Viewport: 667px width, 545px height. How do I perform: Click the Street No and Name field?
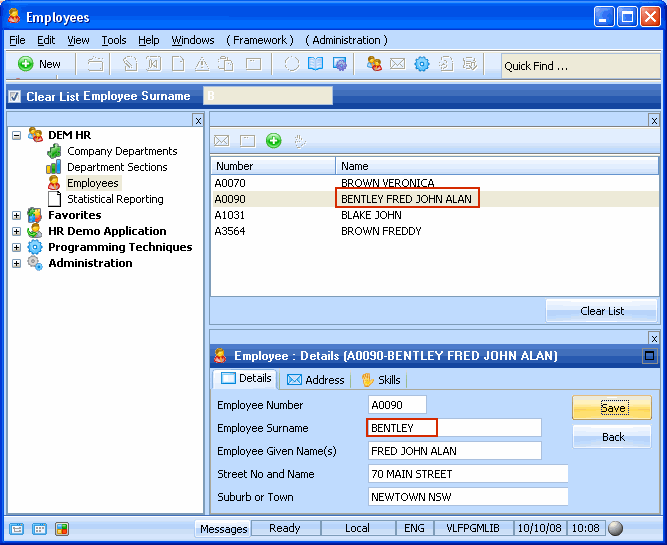(x=468, y=474)
